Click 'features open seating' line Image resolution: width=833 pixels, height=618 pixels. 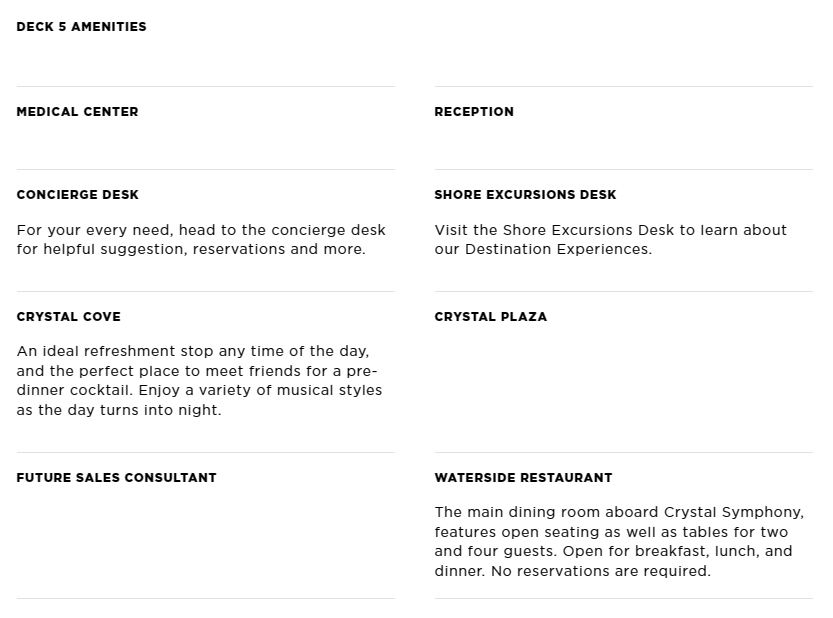[611, 532]
